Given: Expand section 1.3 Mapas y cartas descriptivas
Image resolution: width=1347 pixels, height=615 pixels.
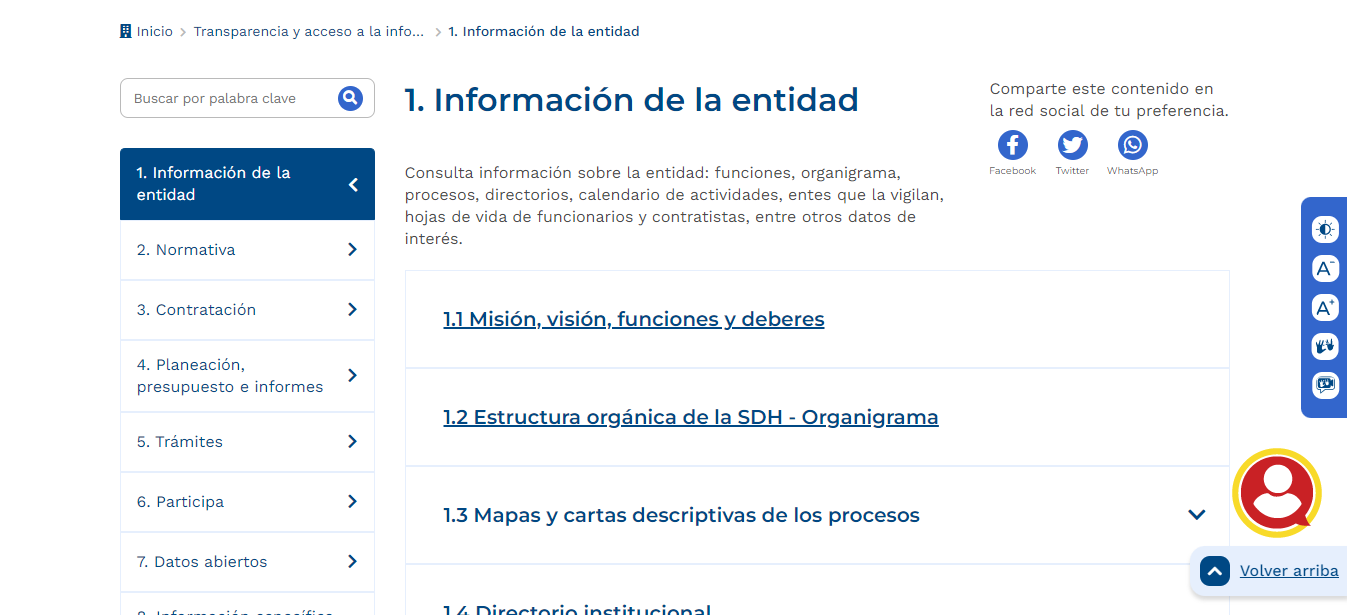Looking at the screenshot, I should point(1196,515).
